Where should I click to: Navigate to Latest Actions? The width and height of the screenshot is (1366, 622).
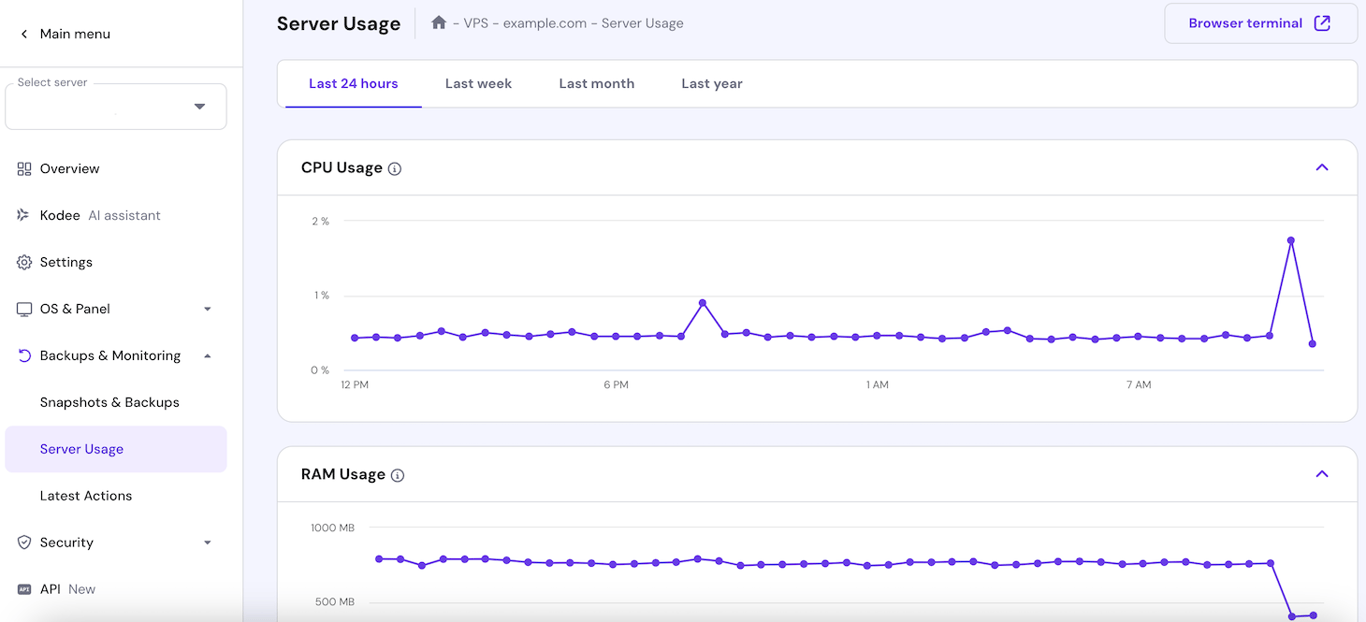pos(85,495)
